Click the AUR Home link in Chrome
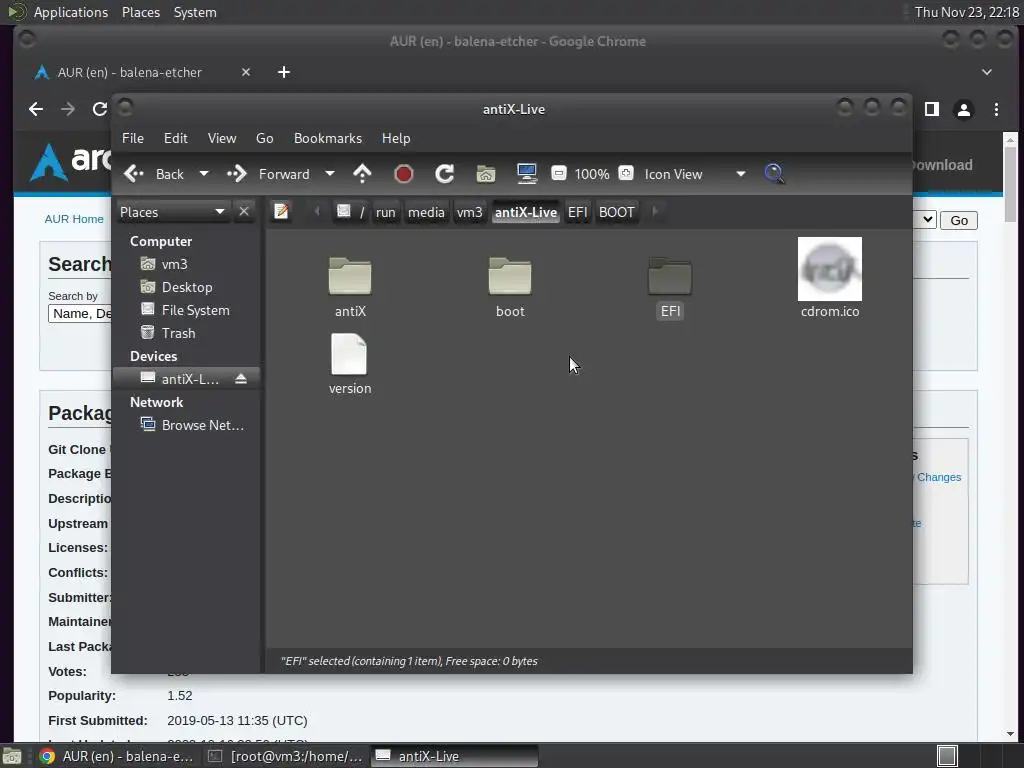 [74, 219]
